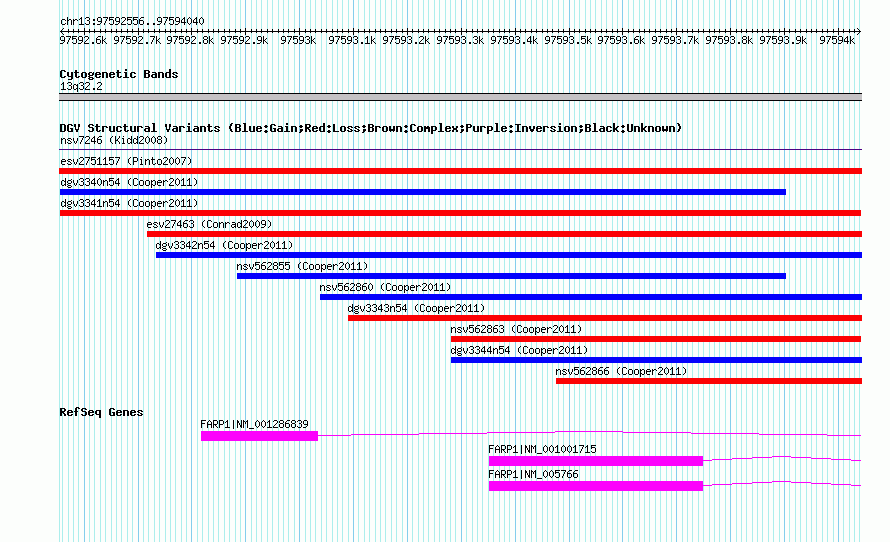
Task: Click the red esv27463 loss bar
Action: pyautogui.click(x=505, y=234)
